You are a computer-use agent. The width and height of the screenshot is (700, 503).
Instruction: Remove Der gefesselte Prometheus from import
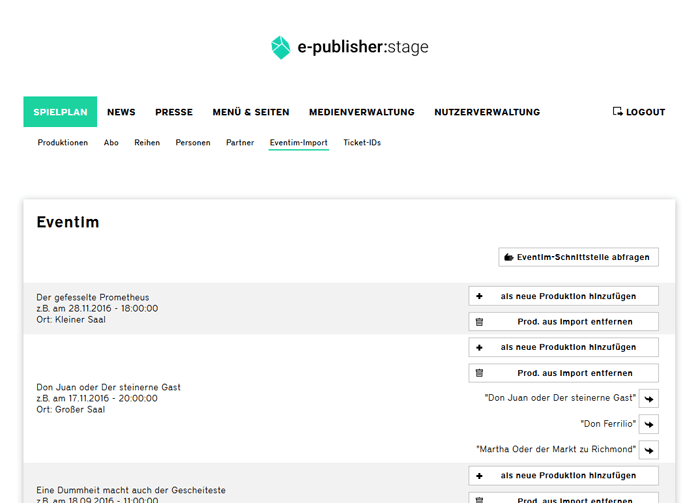(563, 322)
